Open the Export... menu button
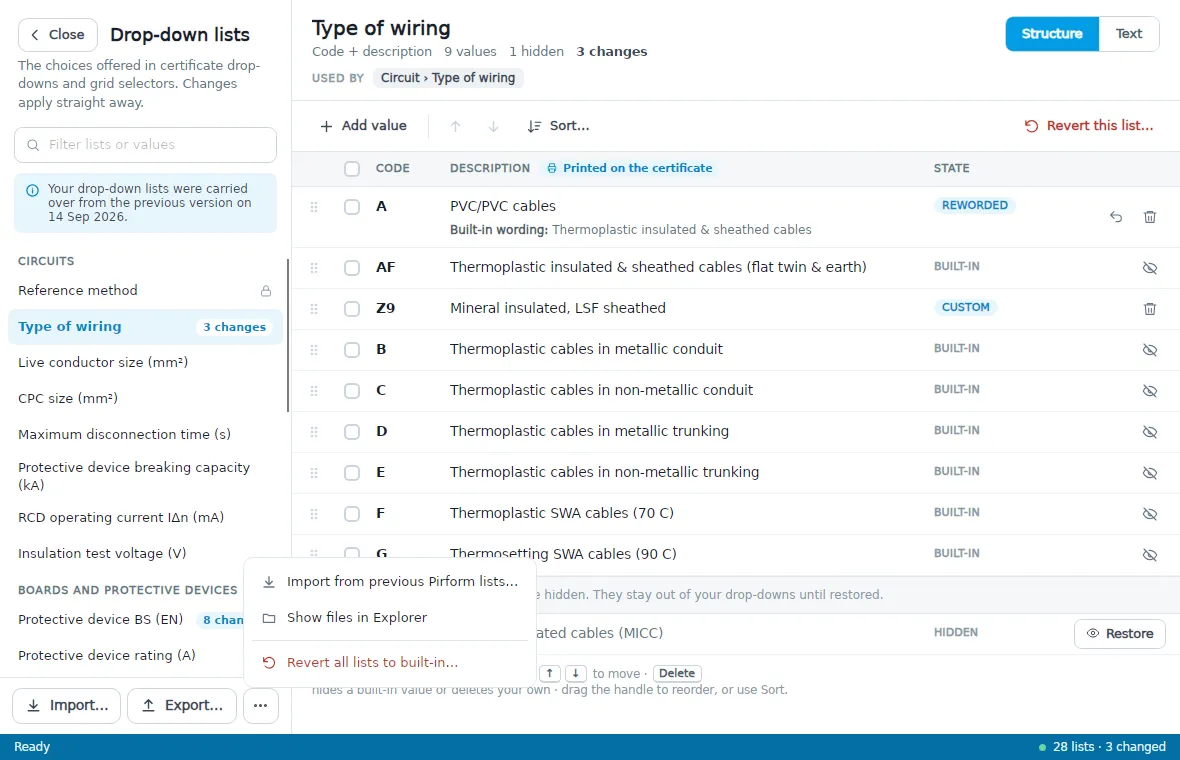1180x760 pixels. 182,706
